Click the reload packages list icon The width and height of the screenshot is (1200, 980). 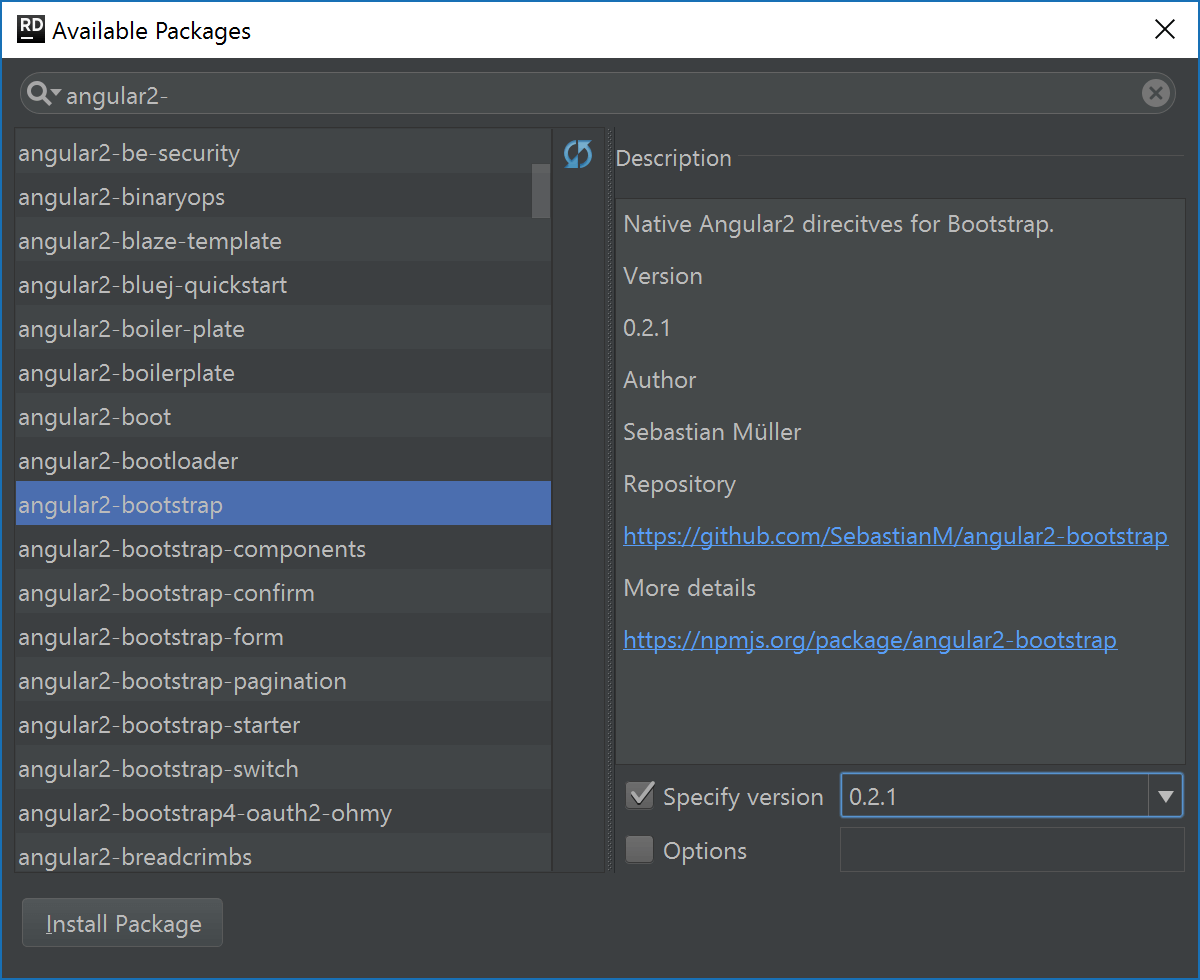coord(578,154)
